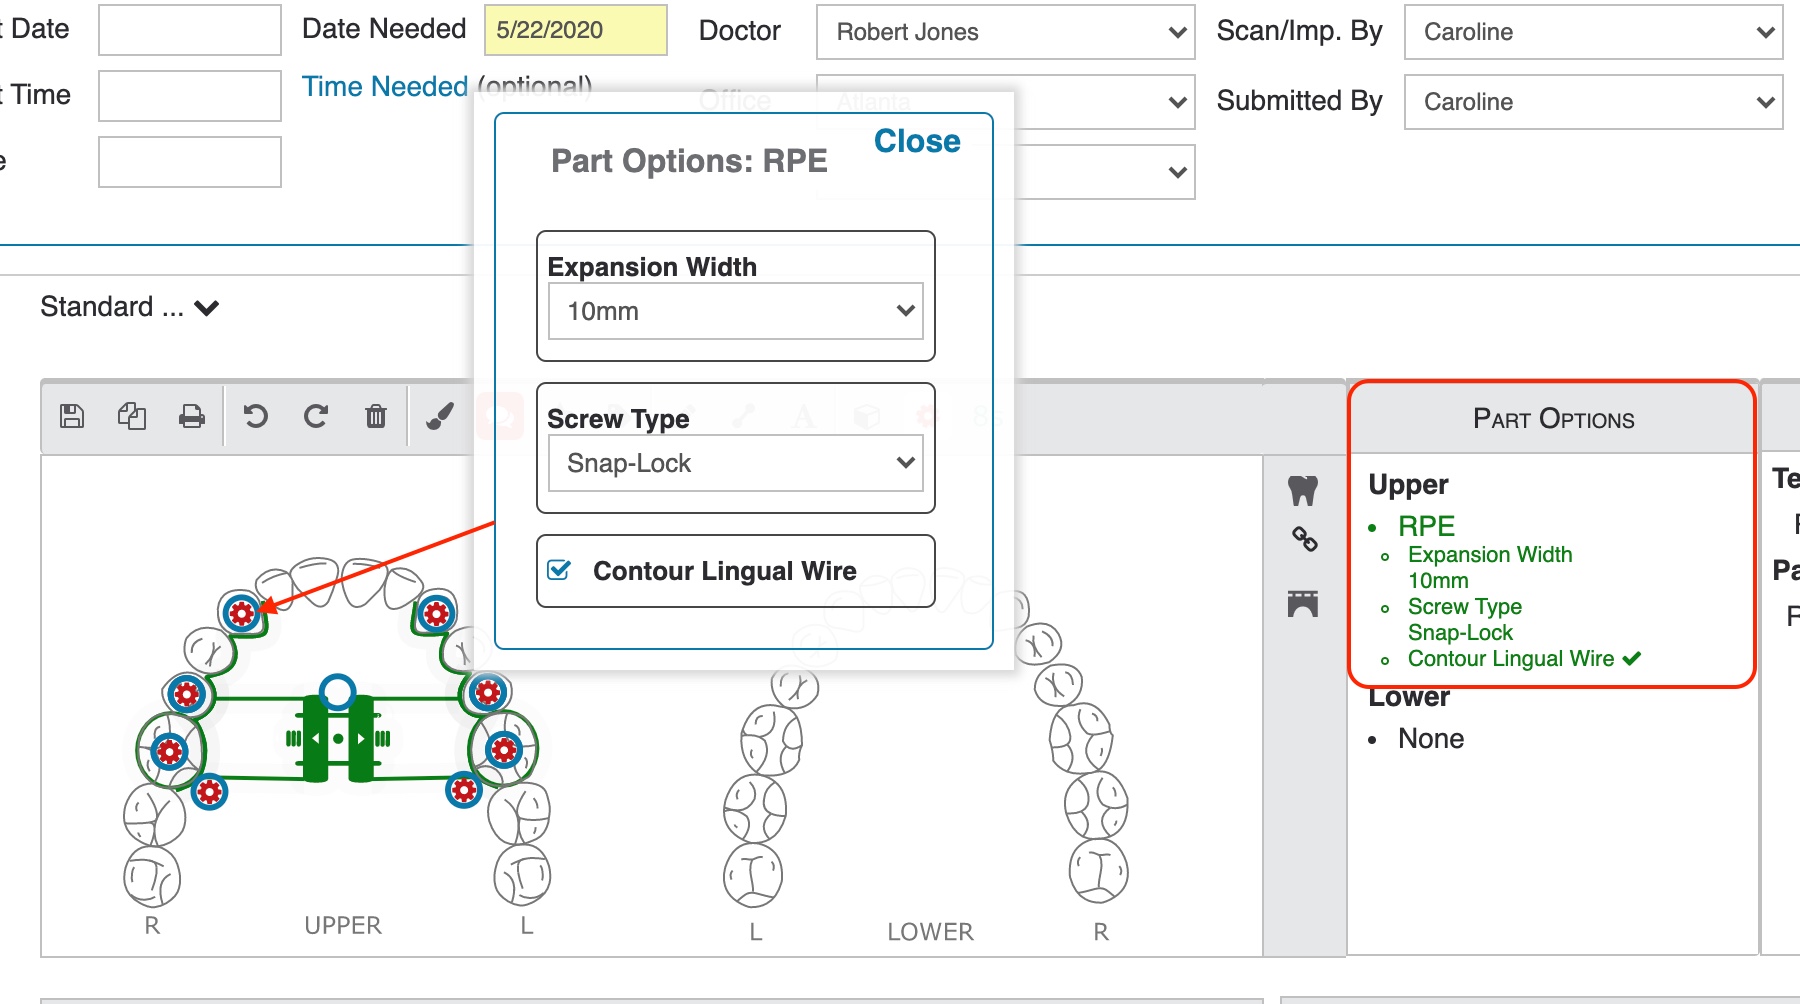The image size is (1800, 1004).
Task: Uncheck the Contour Lingual Wire checkbox
Action: 559,570
